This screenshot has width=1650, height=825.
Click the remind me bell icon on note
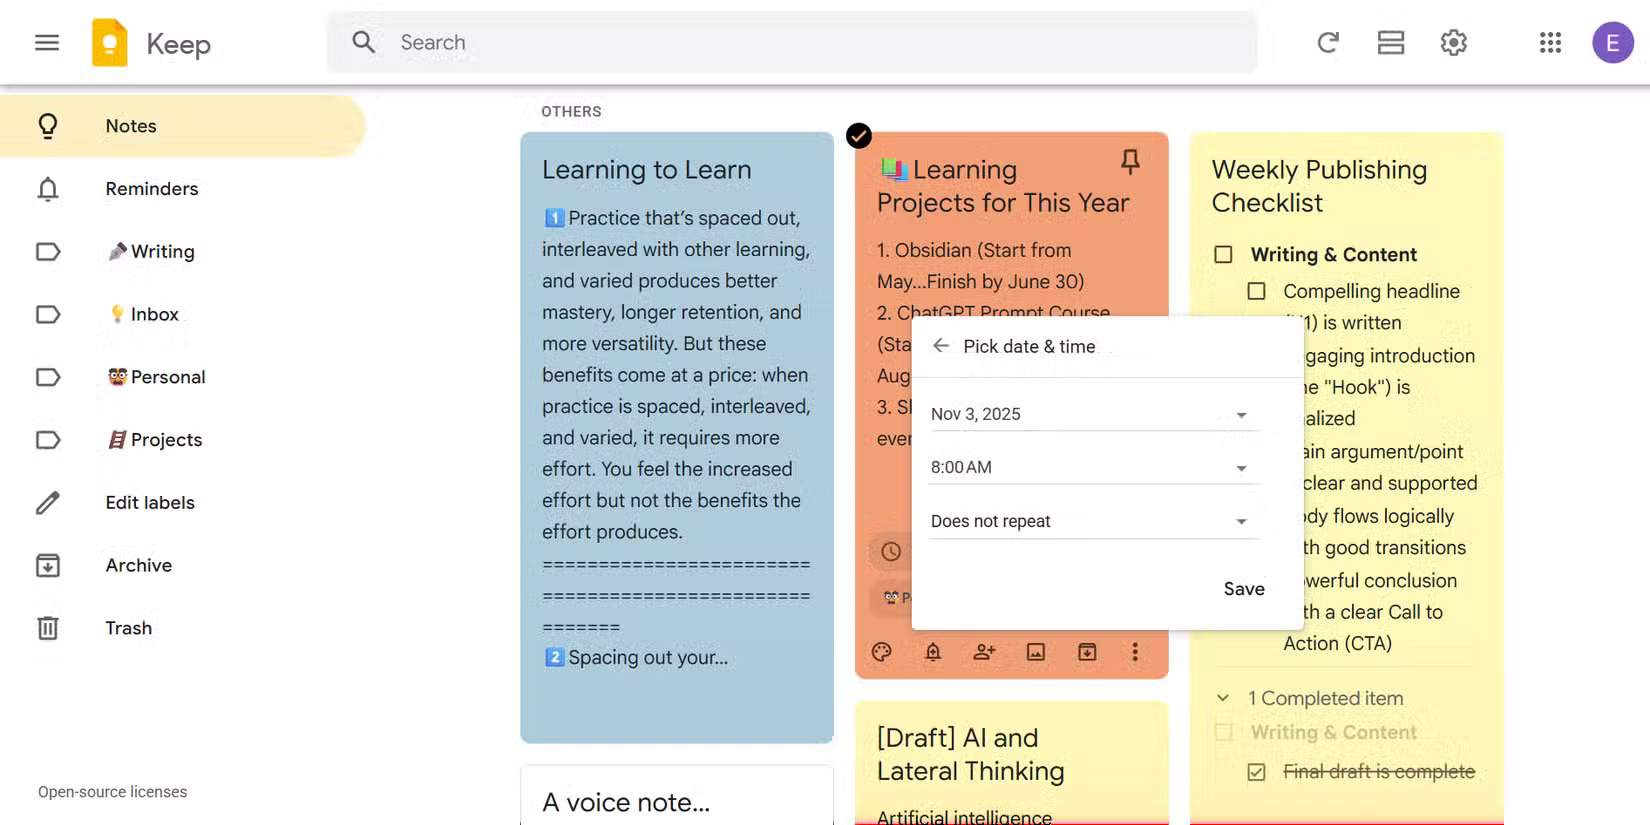pyautogui.click(x=933, y=652)
